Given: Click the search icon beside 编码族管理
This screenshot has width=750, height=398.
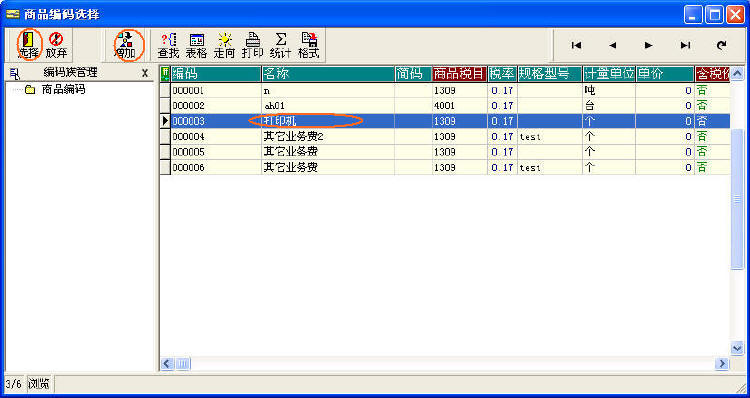Looking at the screenshot, I should pos(15,74).
